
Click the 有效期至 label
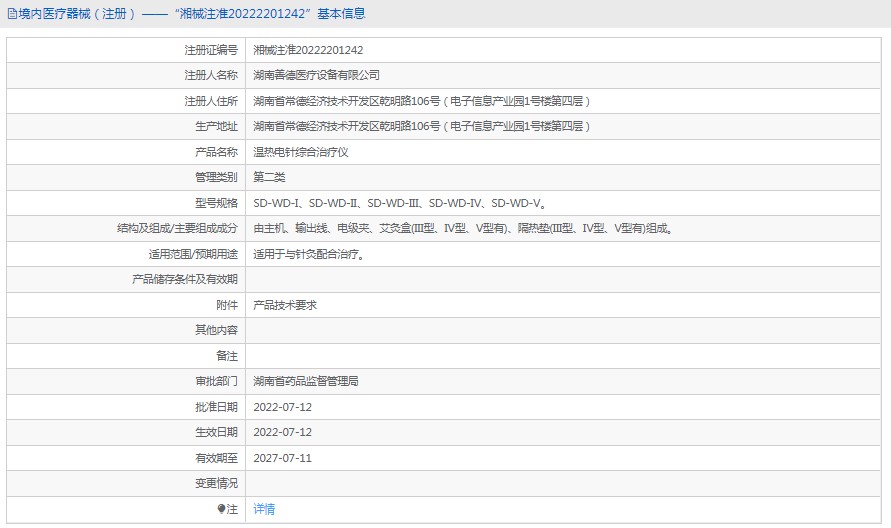point(216,458)
